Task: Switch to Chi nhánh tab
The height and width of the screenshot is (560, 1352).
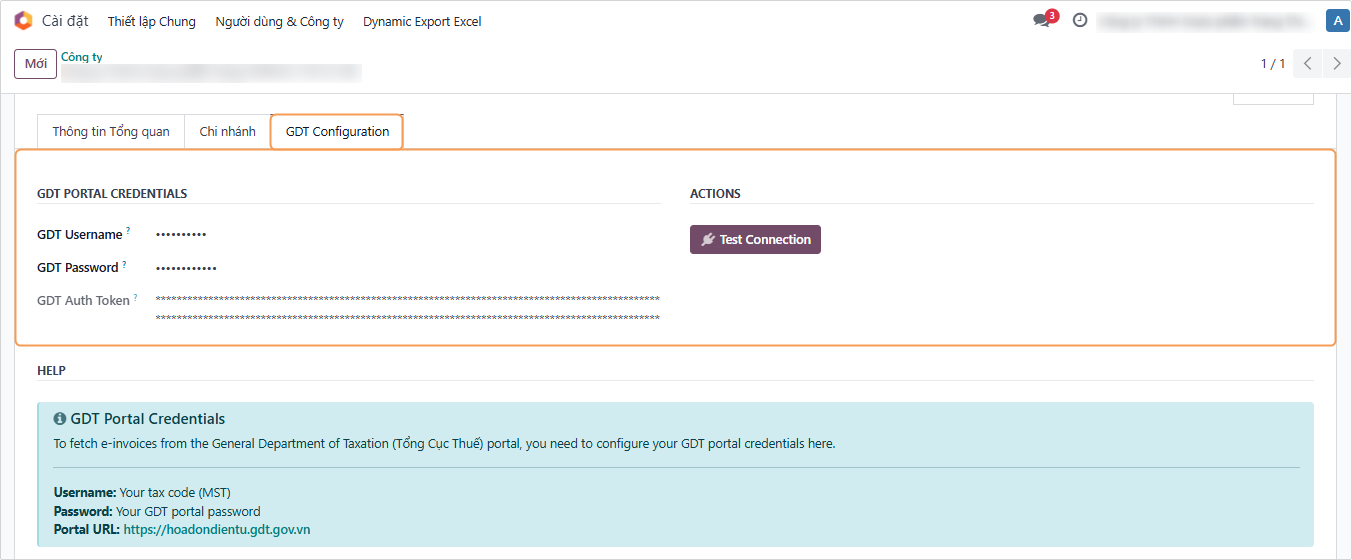Action: tap(227, 132)
